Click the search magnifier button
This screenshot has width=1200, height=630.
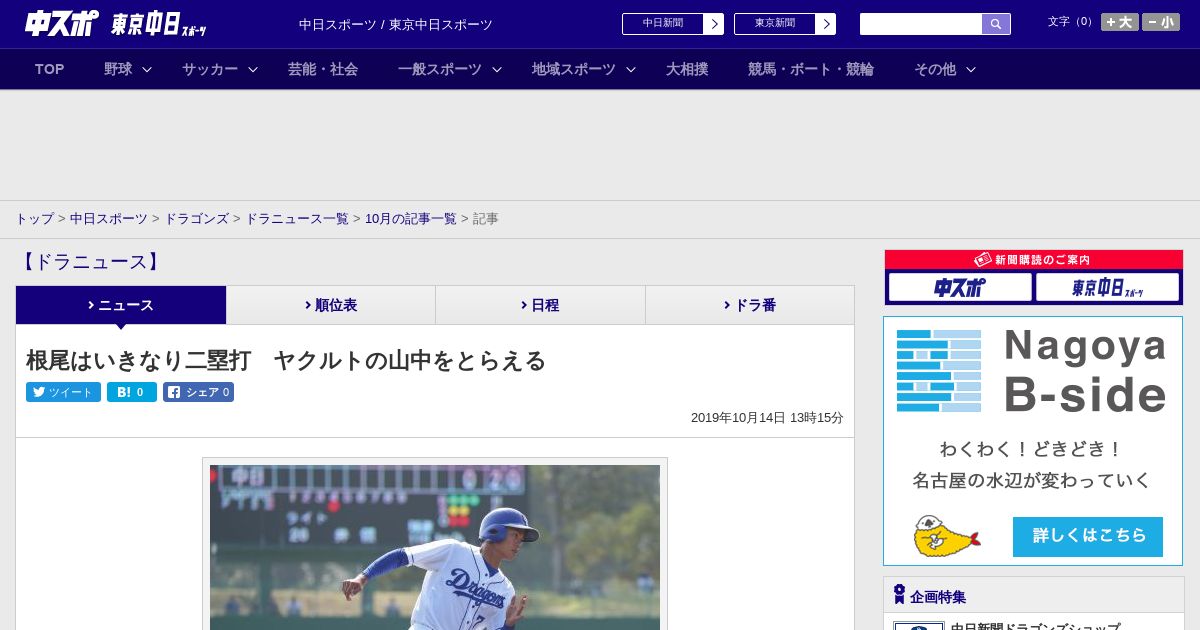click(996, 24)
